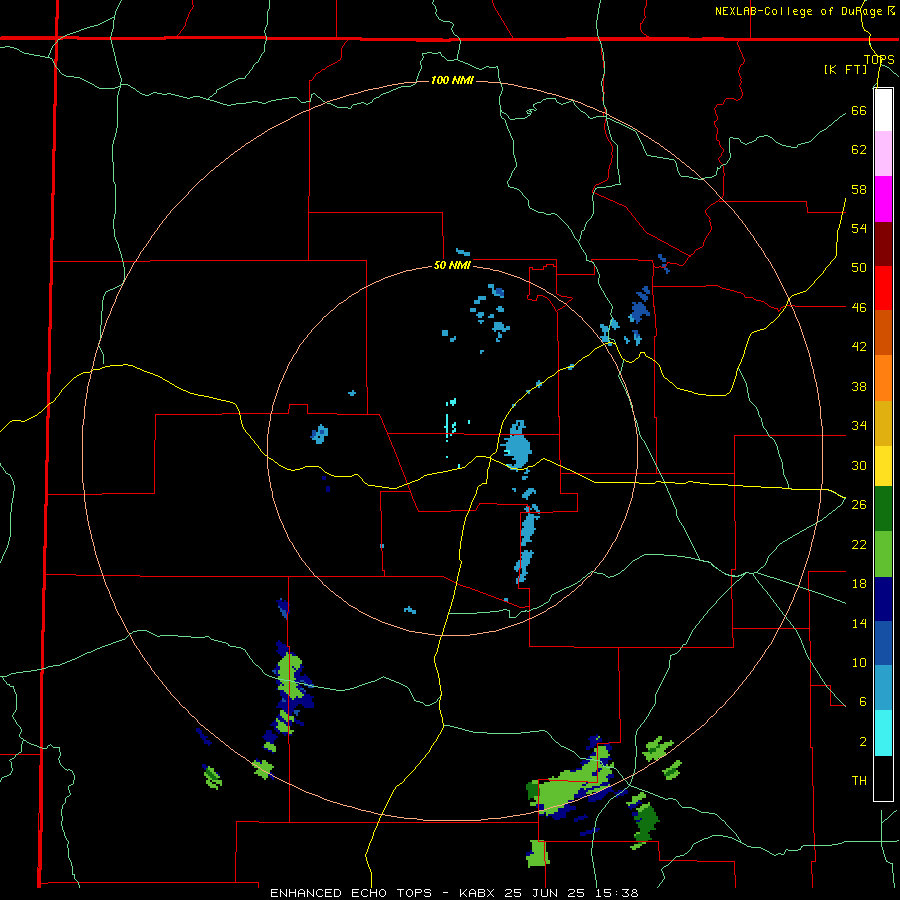Screen dimensions: 900x900
Task: Click the TOPS legend title
Action: click(879, 59)
